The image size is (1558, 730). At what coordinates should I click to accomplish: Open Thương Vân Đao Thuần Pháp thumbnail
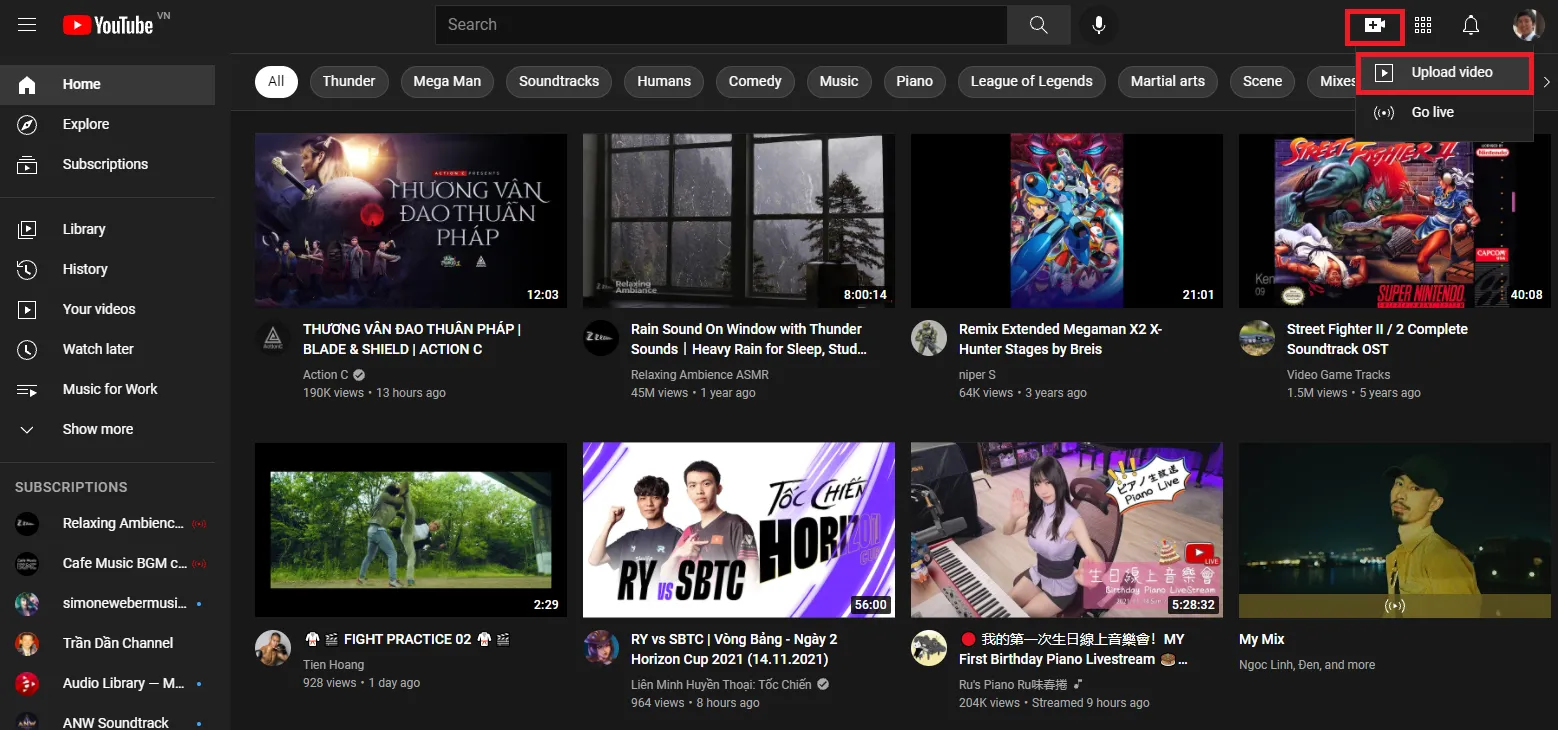[411, 221]
